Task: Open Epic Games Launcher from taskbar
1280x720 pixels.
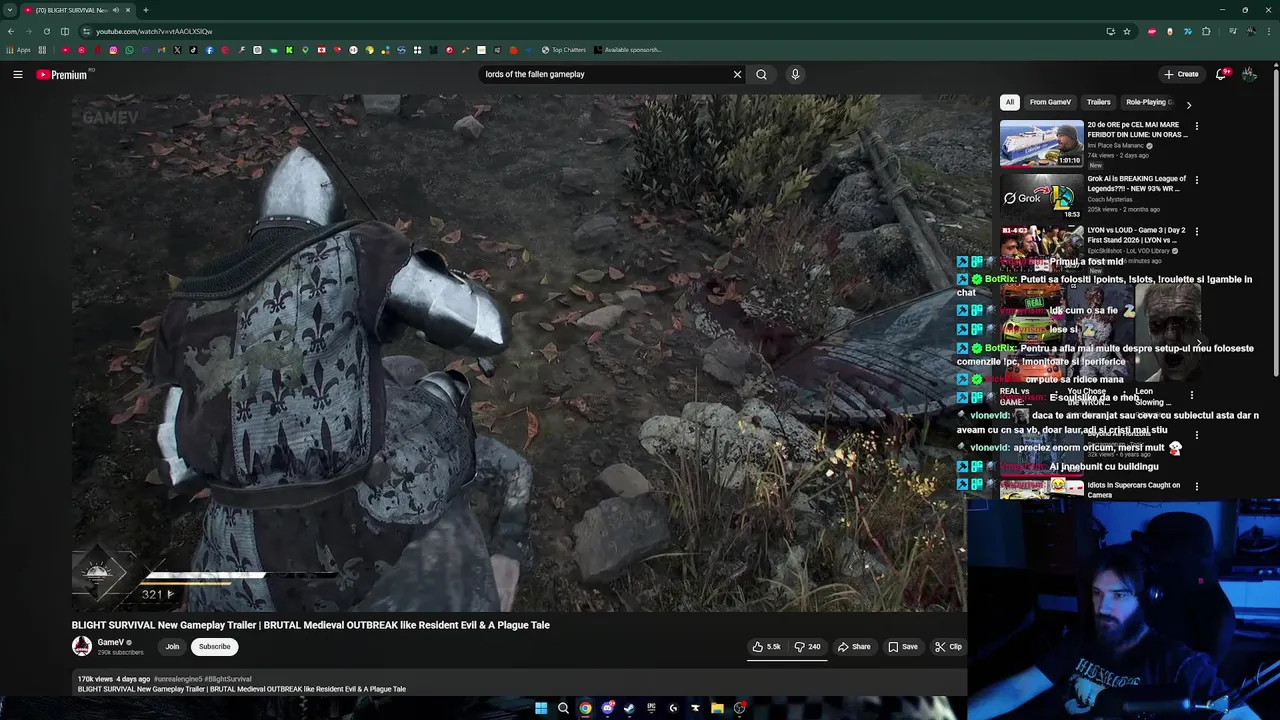Action: (x=651, y=708)
